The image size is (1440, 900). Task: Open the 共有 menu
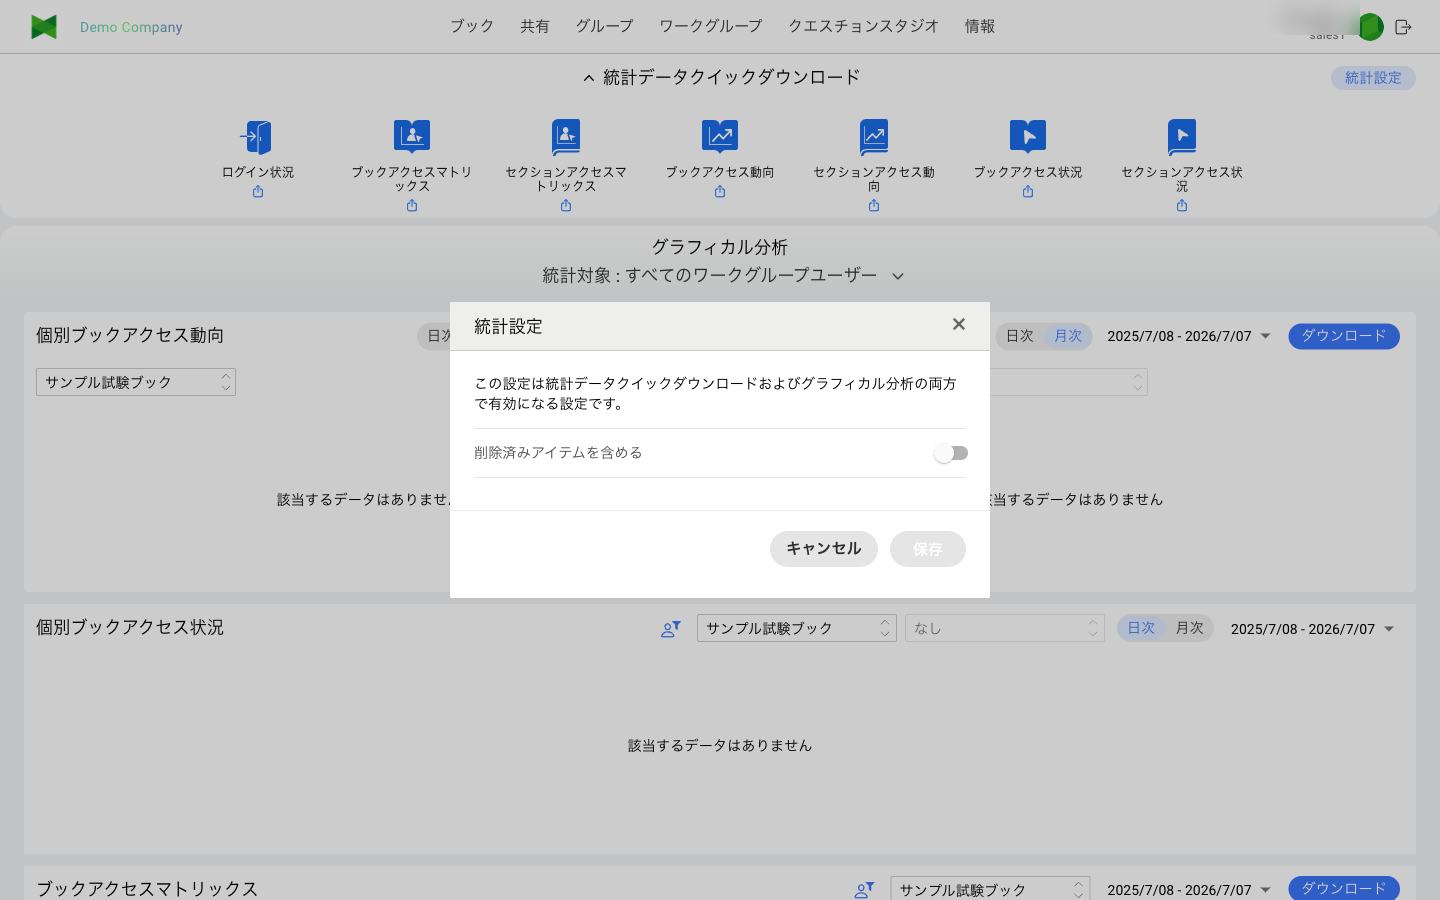pos(535,26)
